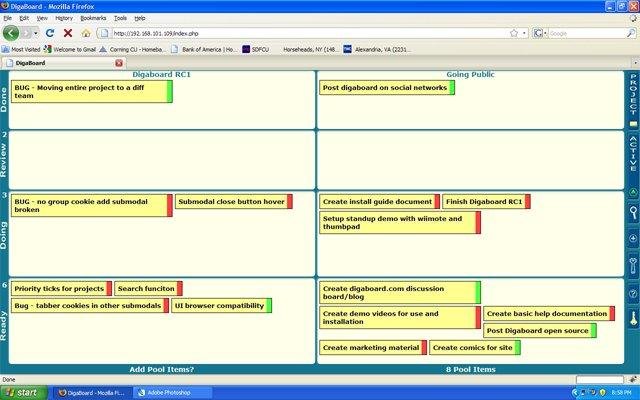This screenshot has height=400, width=640.
Task: Open the Corning CU bookmark
Action: [132, 49]
